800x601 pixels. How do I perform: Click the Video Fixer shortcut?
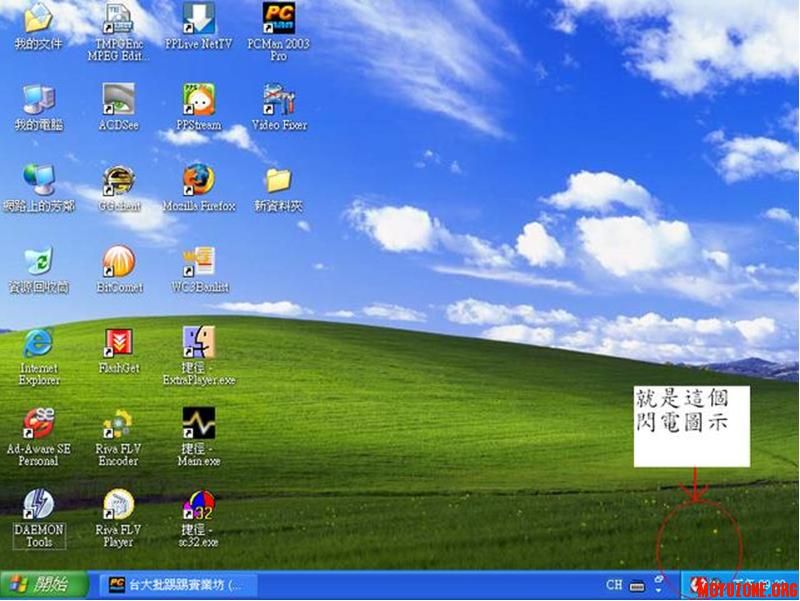pyautogui.click(x=279, y=100)
